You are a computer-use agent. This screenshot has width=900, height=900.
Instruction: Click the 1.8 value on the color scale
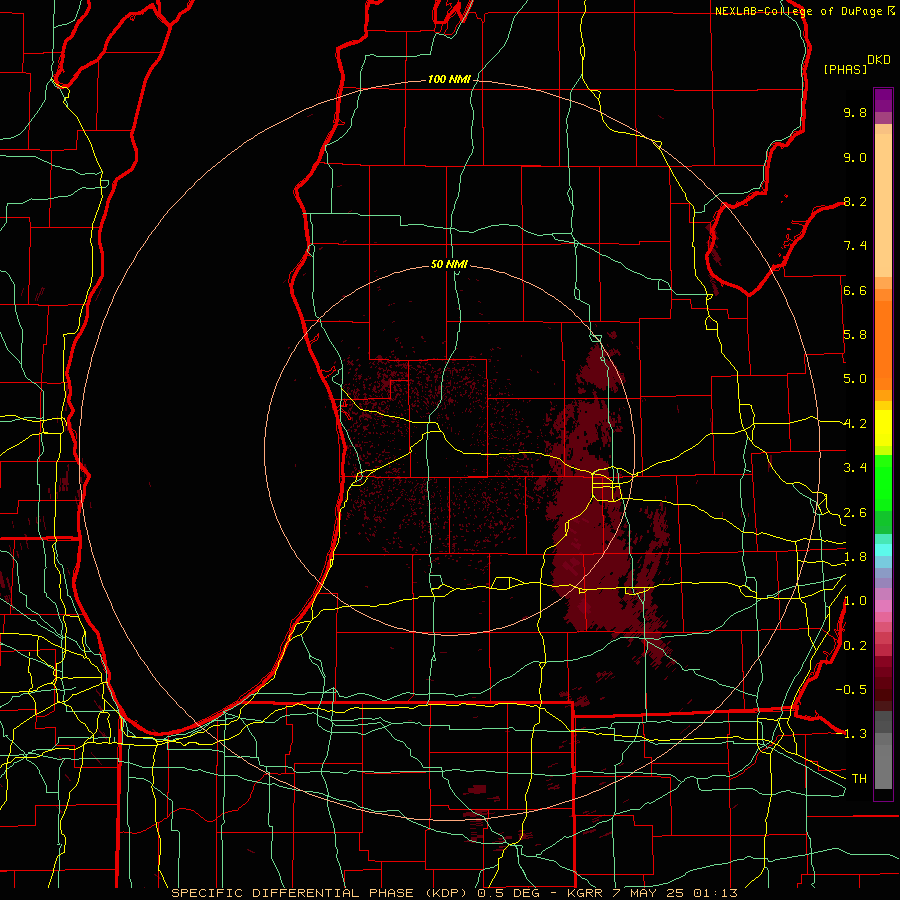tap(855, 557)
